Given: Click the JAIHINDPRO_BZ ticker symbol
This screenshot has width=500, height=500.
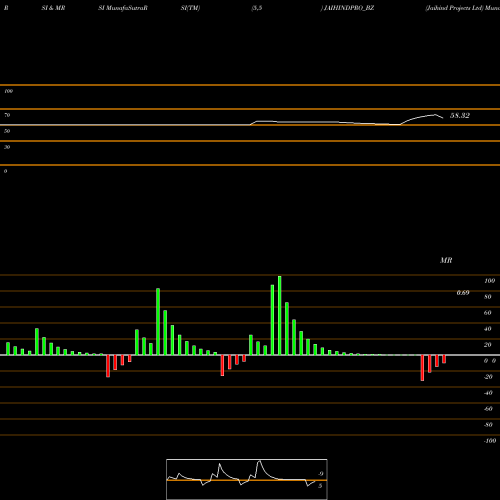Looking at the screenshot, I should [x=349, y=8].
